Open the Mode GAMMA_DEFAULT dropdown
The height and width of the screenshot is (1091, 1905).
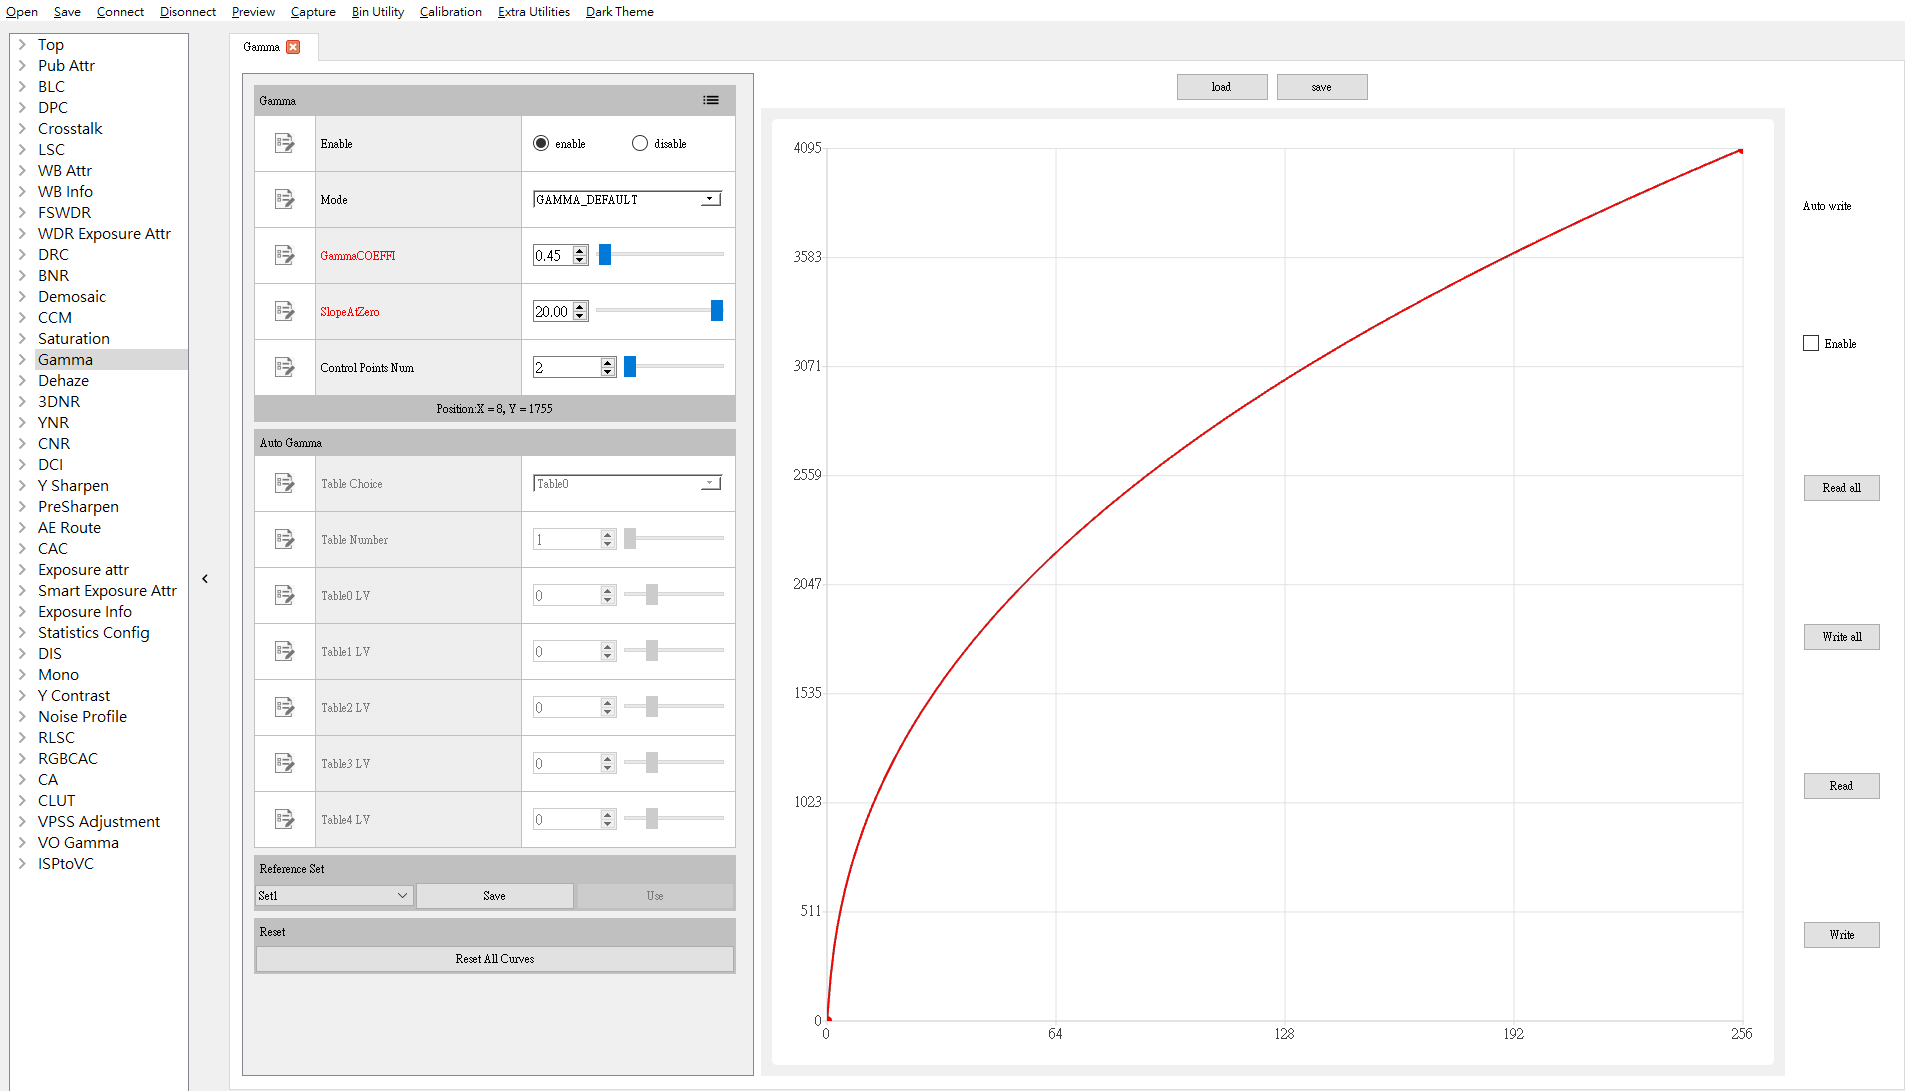(627, 200)
